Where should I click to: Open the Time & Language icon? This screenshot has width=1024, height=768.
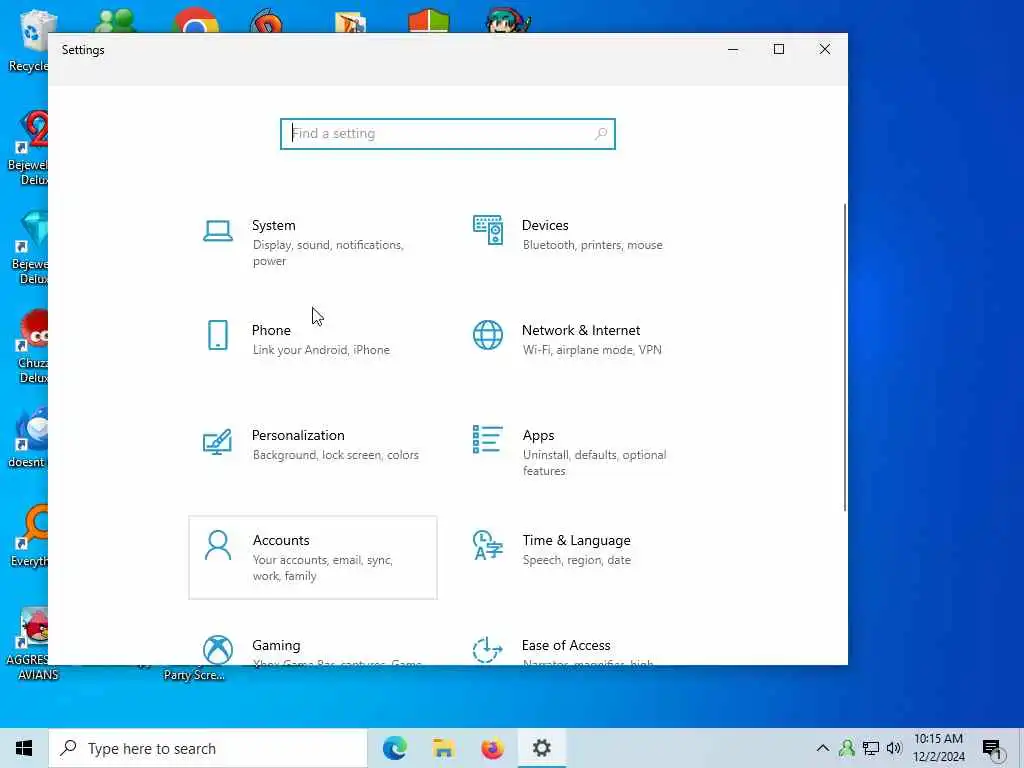pos(488,545)
